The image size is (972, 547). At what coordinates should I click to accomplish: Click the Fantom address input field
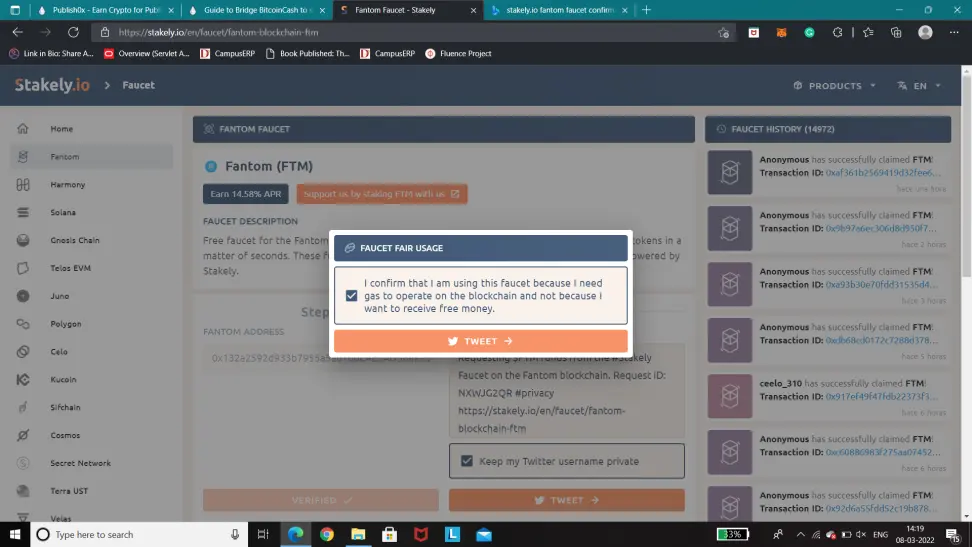click(320, 358)
